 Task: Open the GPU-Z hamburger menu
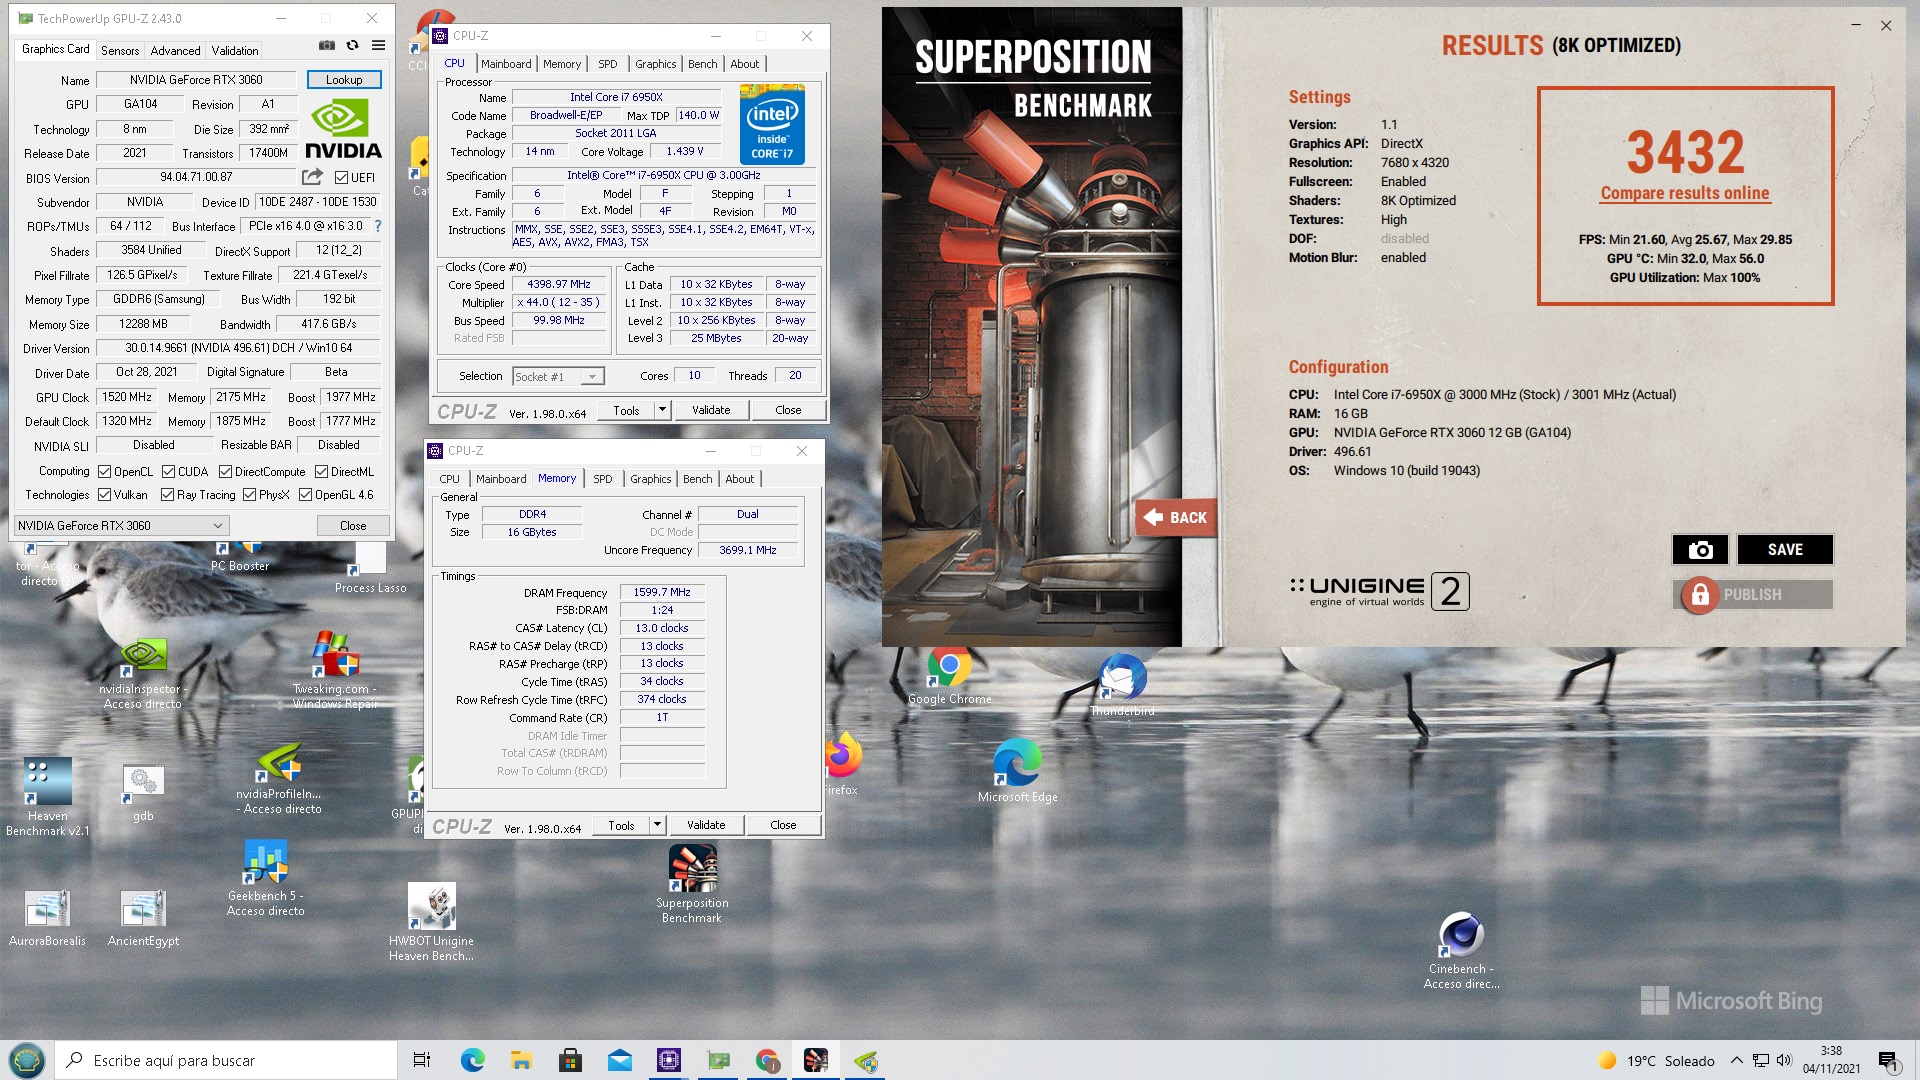coord(379,45)
